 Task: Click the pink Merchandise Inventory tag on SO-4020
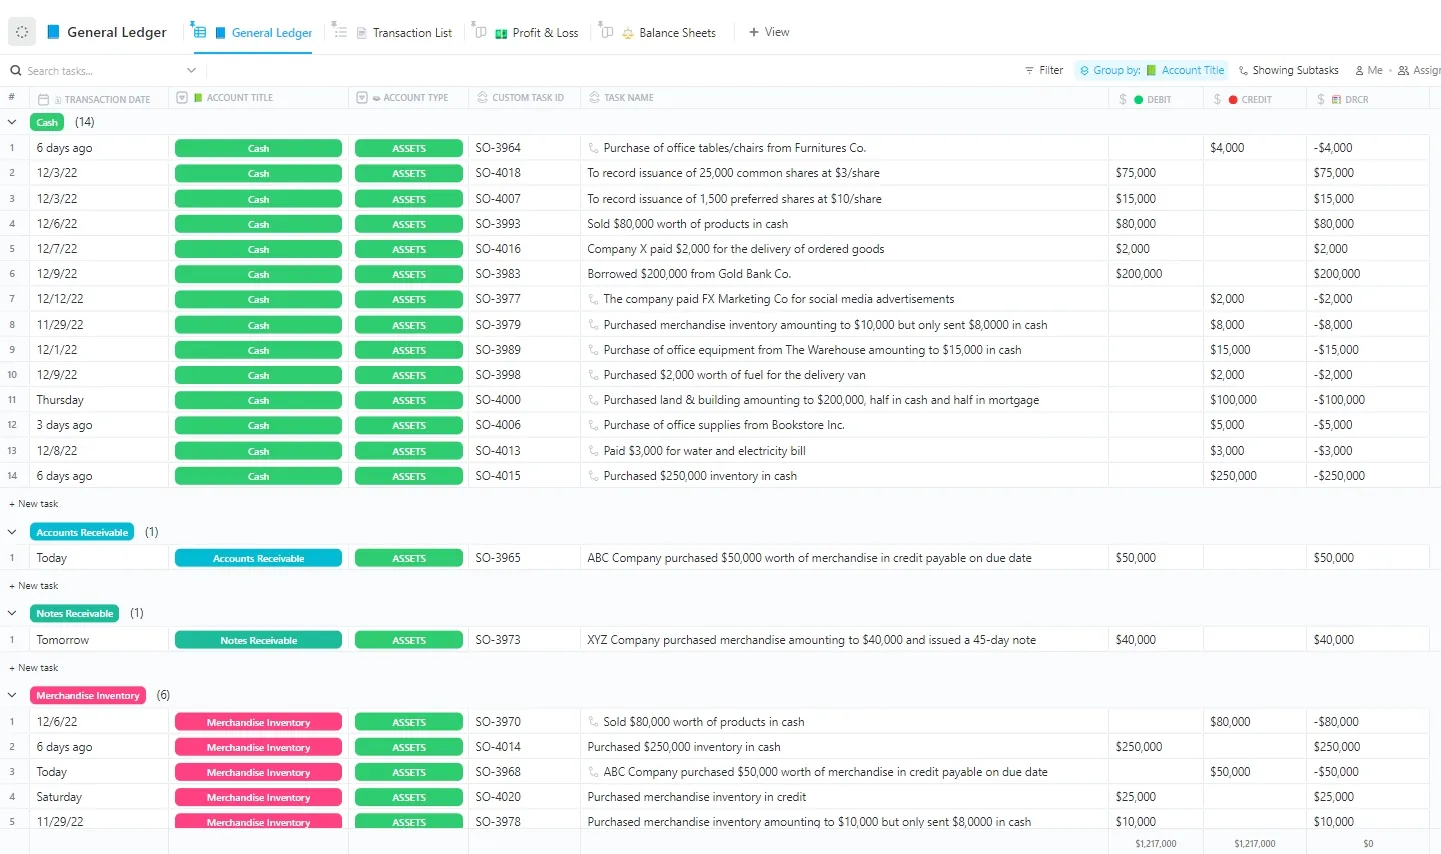point(258,798)
